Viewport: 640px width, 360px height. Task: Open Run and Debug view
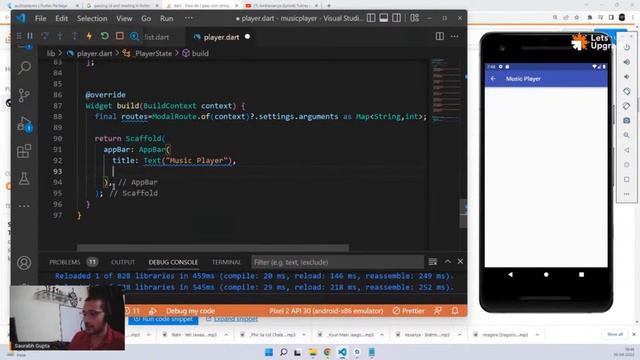point(24,124)
